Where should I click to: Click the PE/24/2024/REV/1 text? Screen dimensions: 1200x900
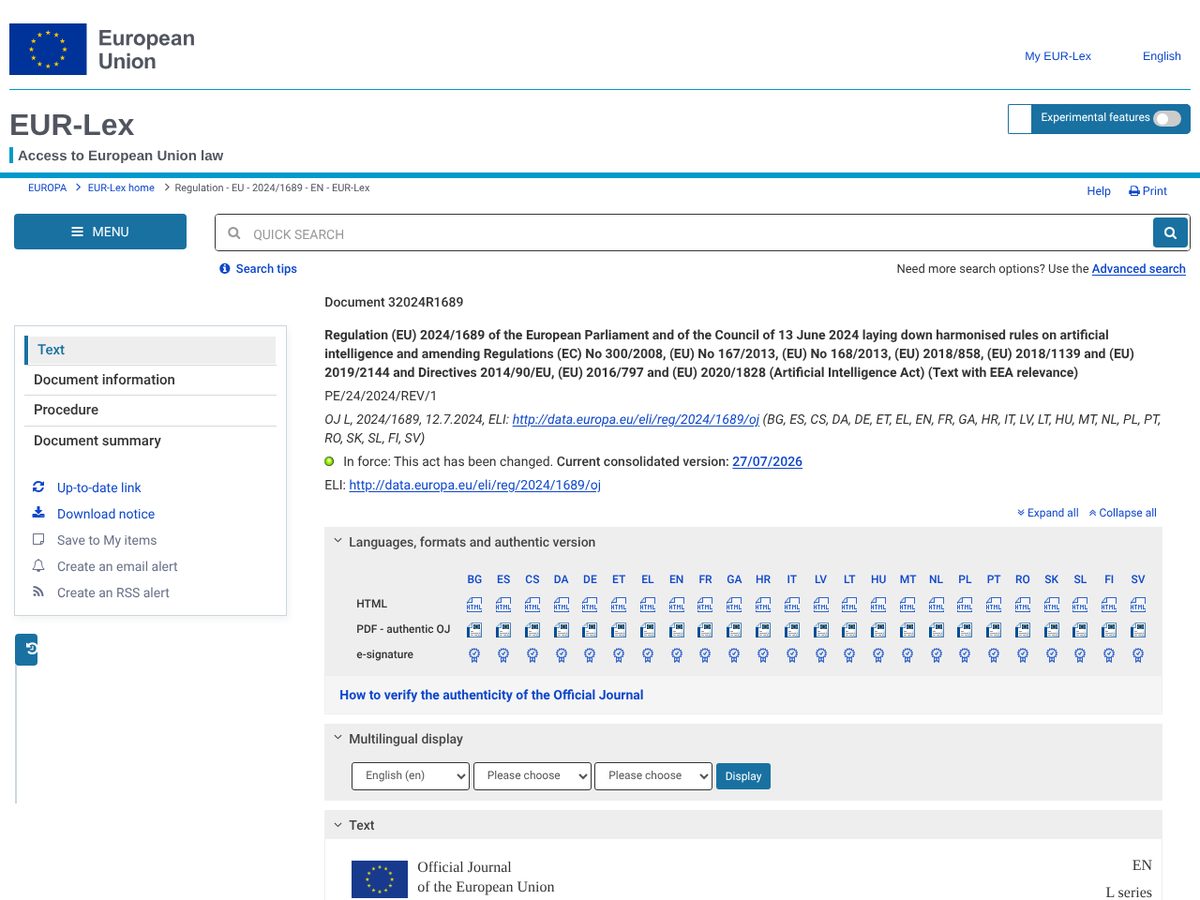pos(381,396)
